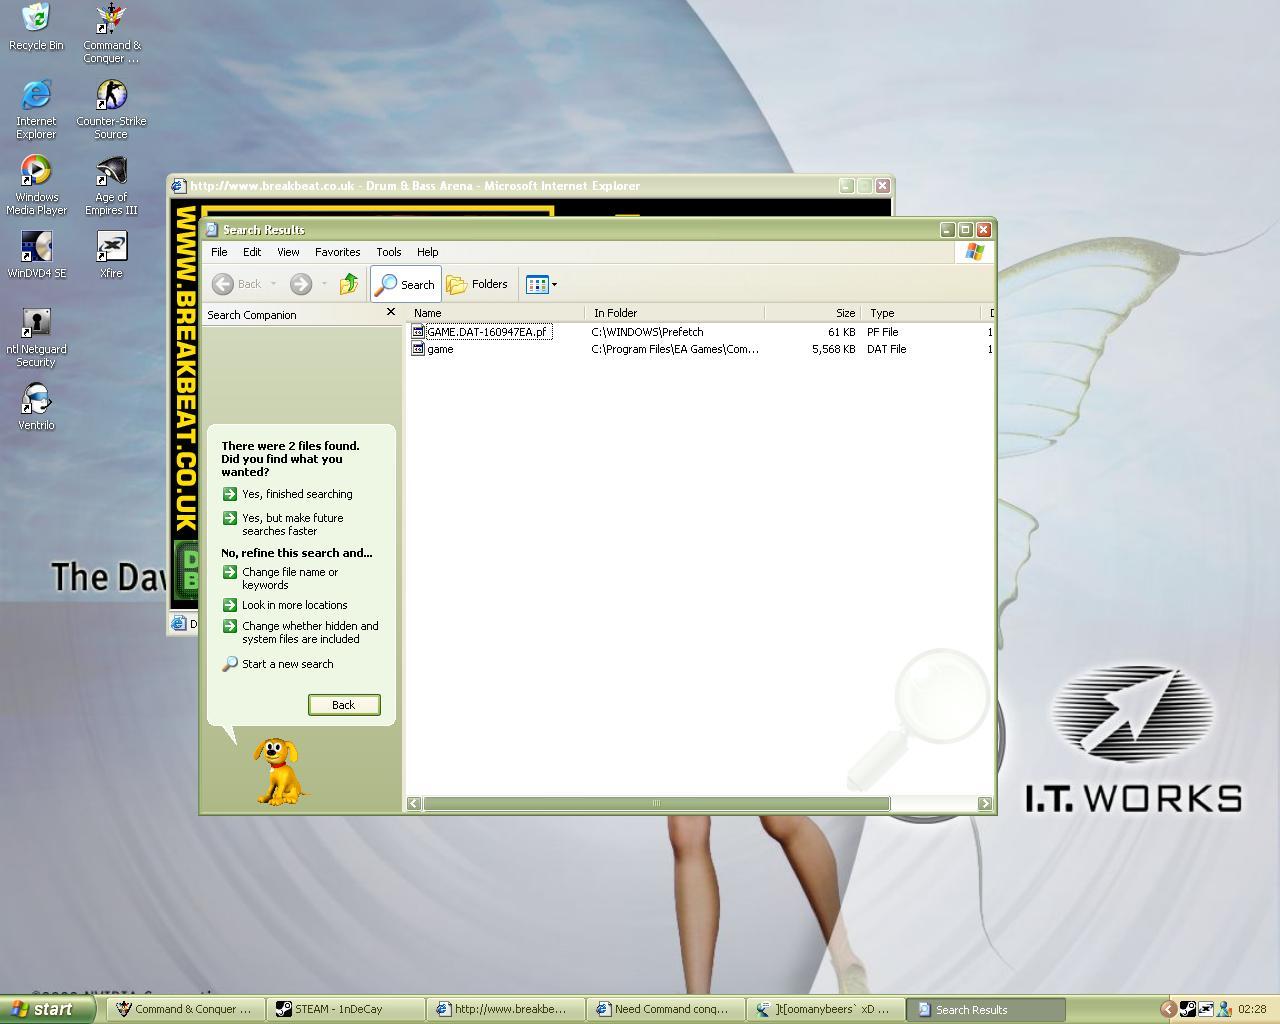Open Forward history dropdown arrow
This screenshot has height=1024, width=1280.
point(324,284)
